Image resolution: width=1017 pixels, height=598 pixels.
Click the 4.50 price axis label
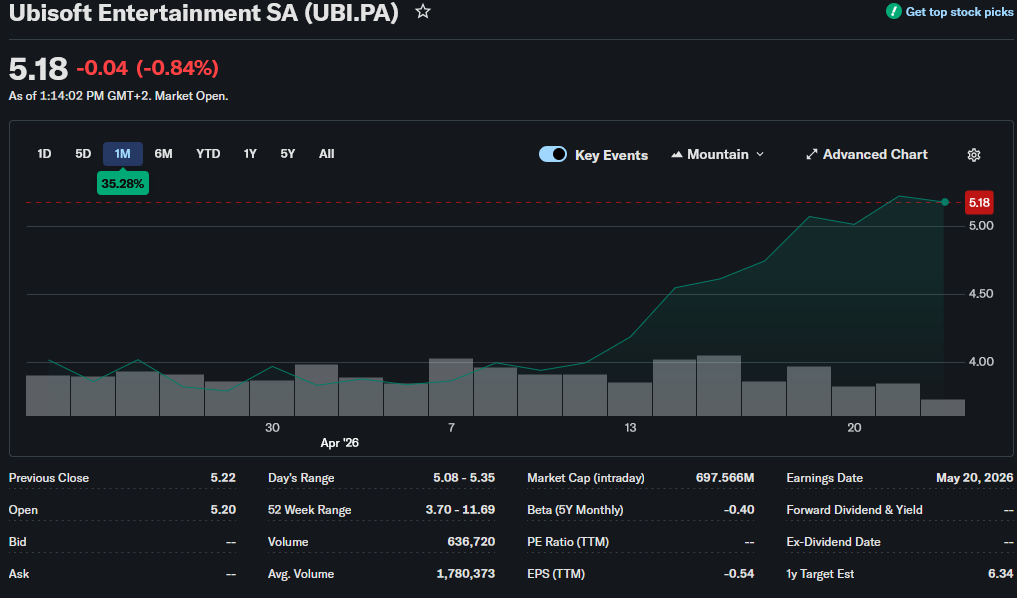click(x=981, y=294)
